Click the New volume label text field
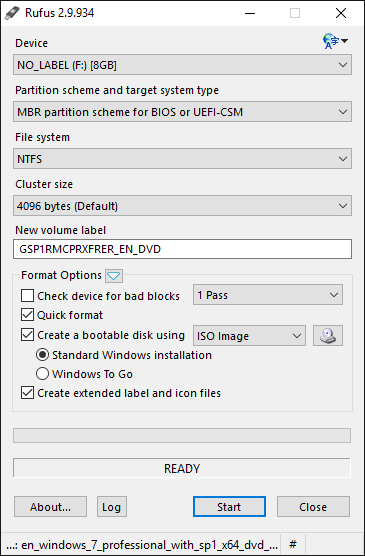This screenshot has height=556, width=365. [x=182, y=249]
